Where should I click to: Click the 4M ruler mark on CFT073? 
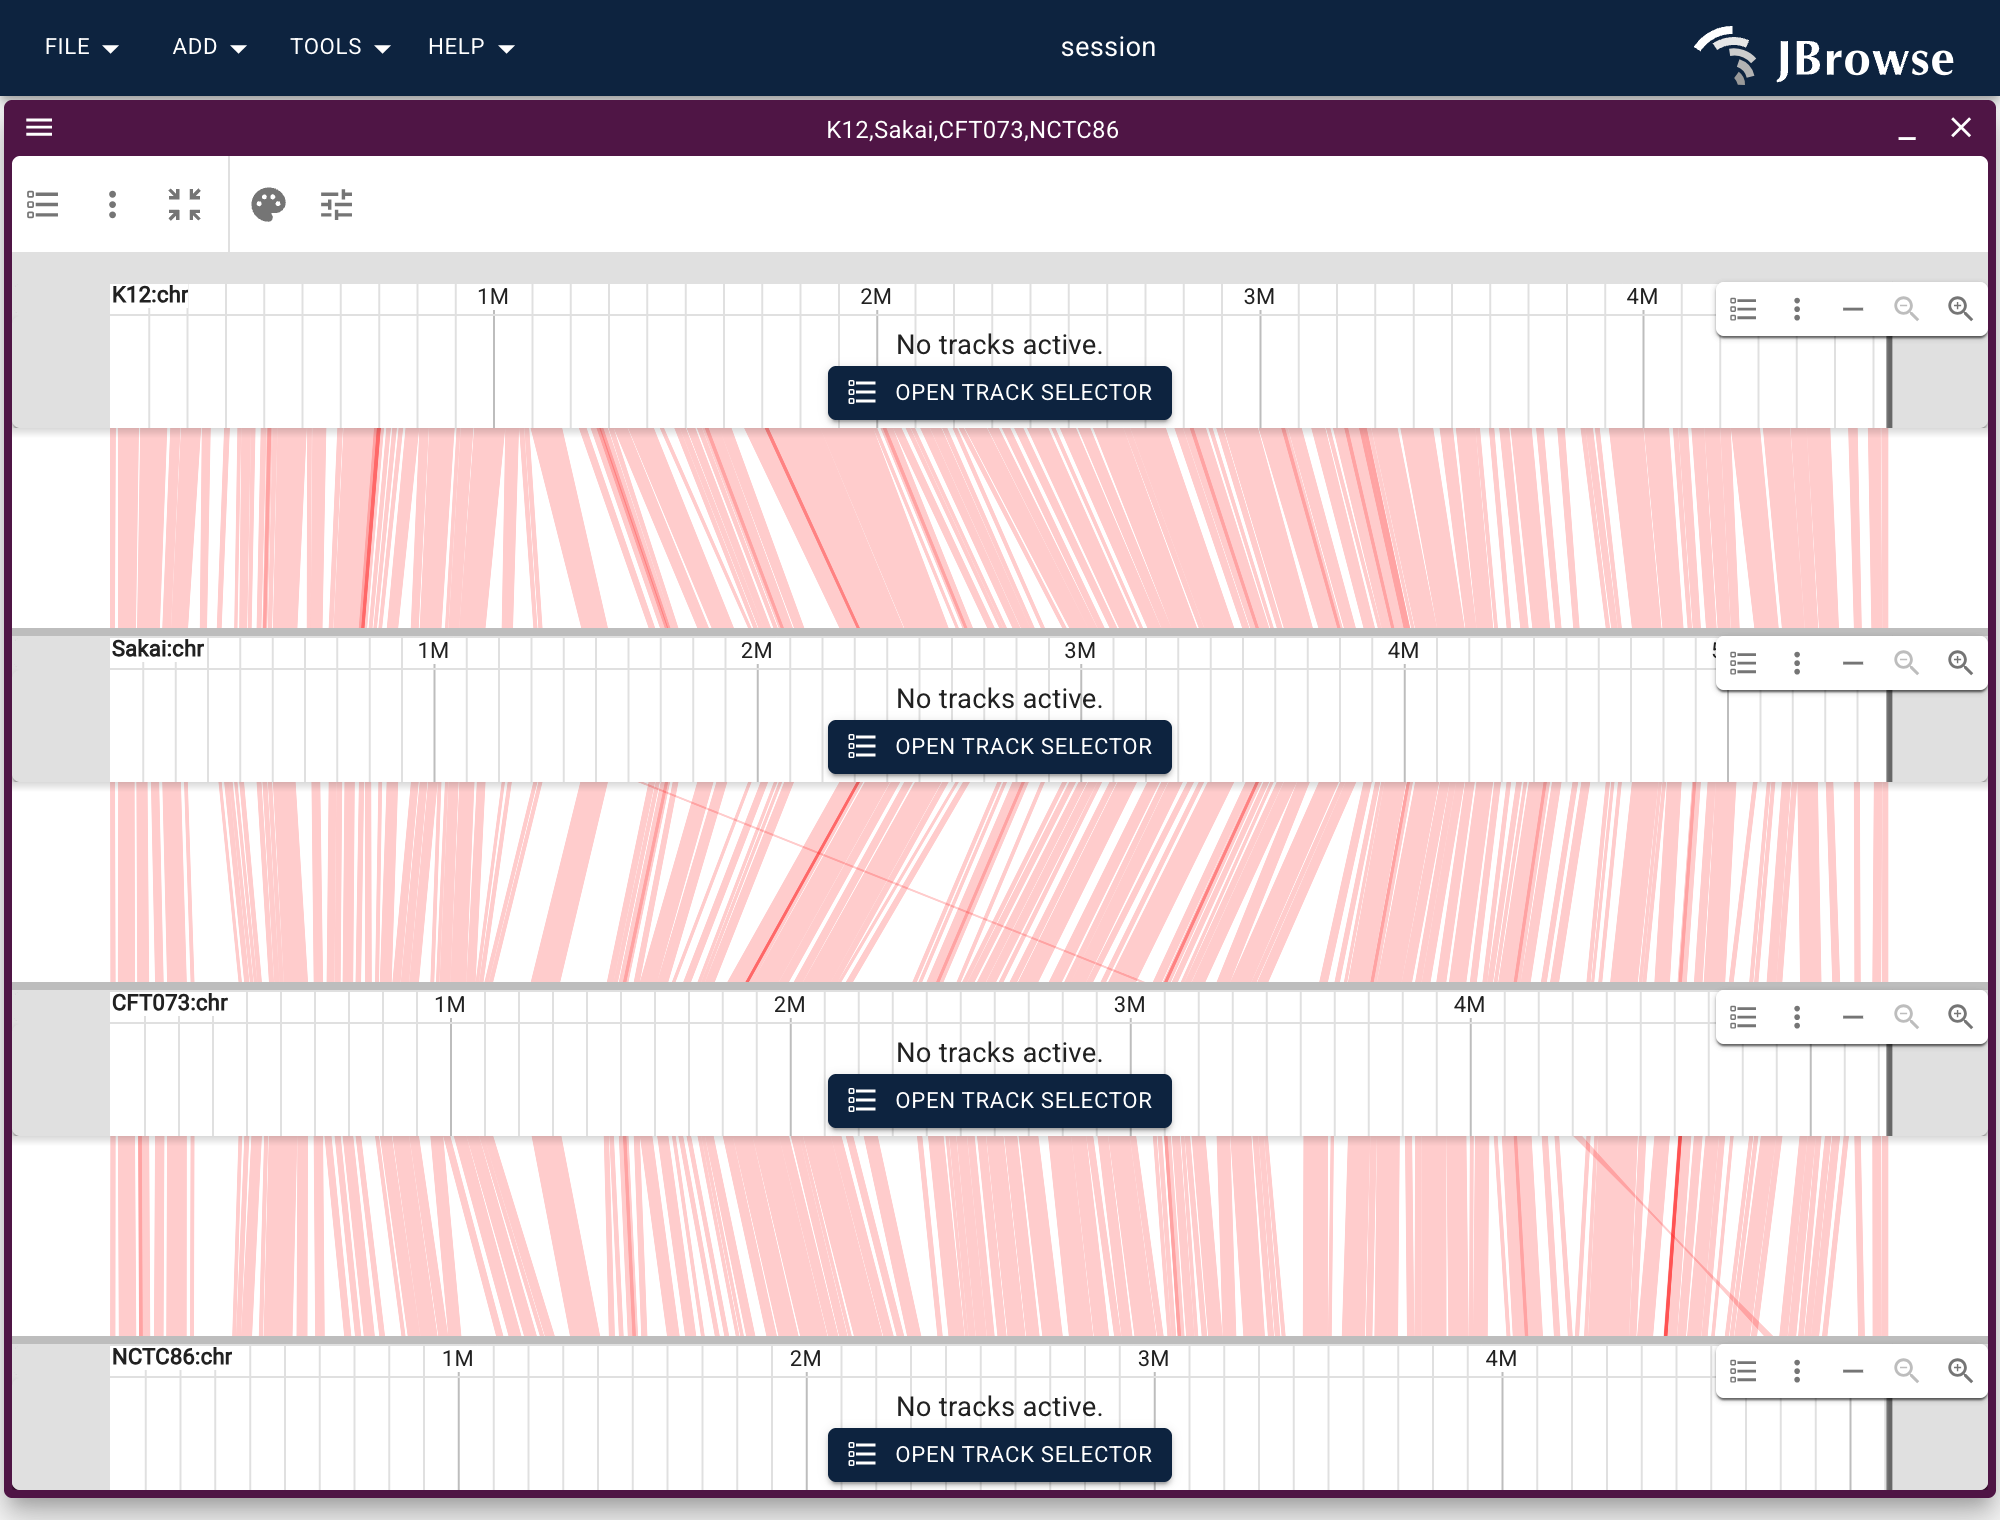[x=1469, y=1005]
